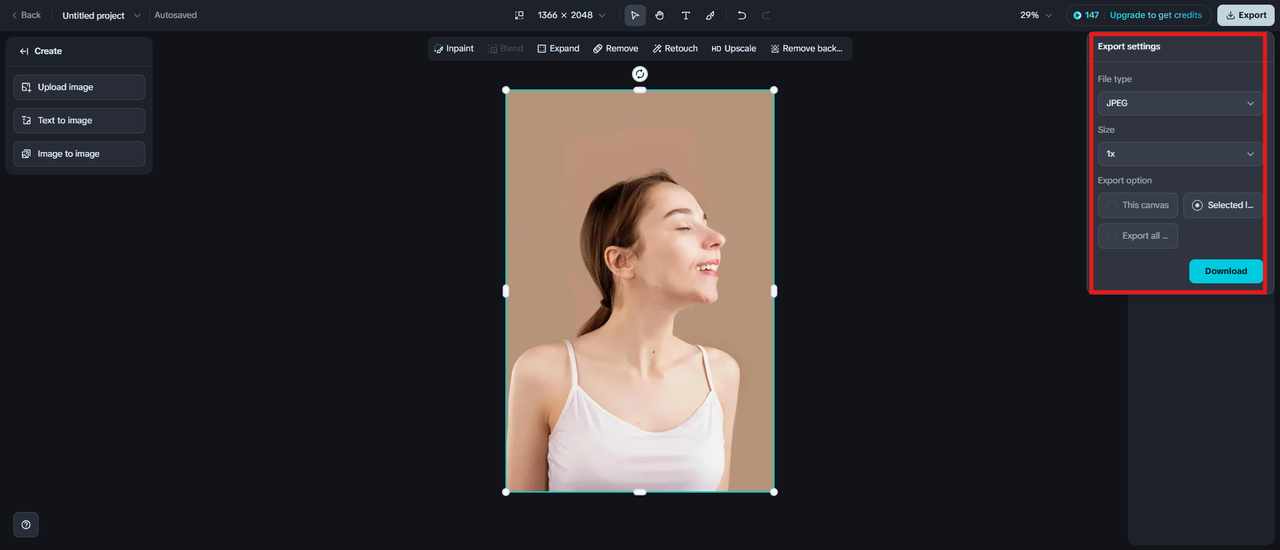Image resolution: width=1280 pixels, height=550 pixels.
Task: Click the Autosaved status text
Action: point(176,15)
